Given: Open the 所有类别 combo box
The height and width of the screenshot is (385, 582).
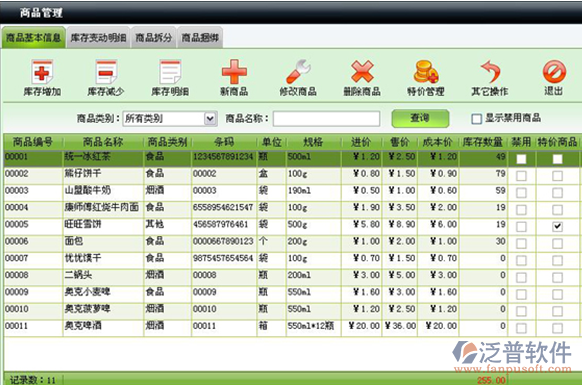Looking at the screenshot, I should click(170, 119).
